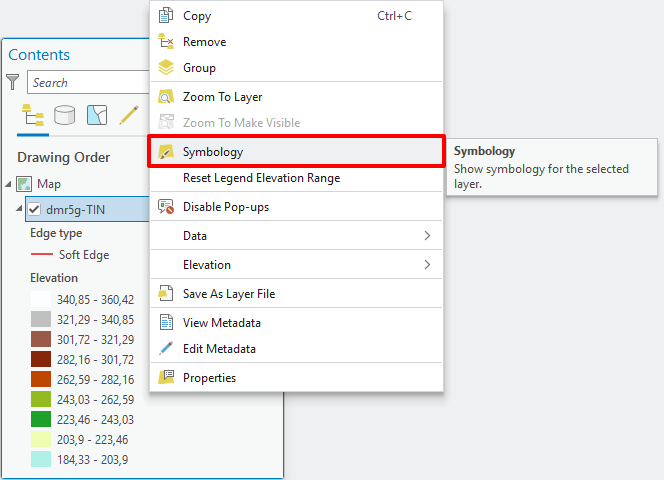
Task: Choose Reset Legend Elevation Range
Action: click(261, 178)
